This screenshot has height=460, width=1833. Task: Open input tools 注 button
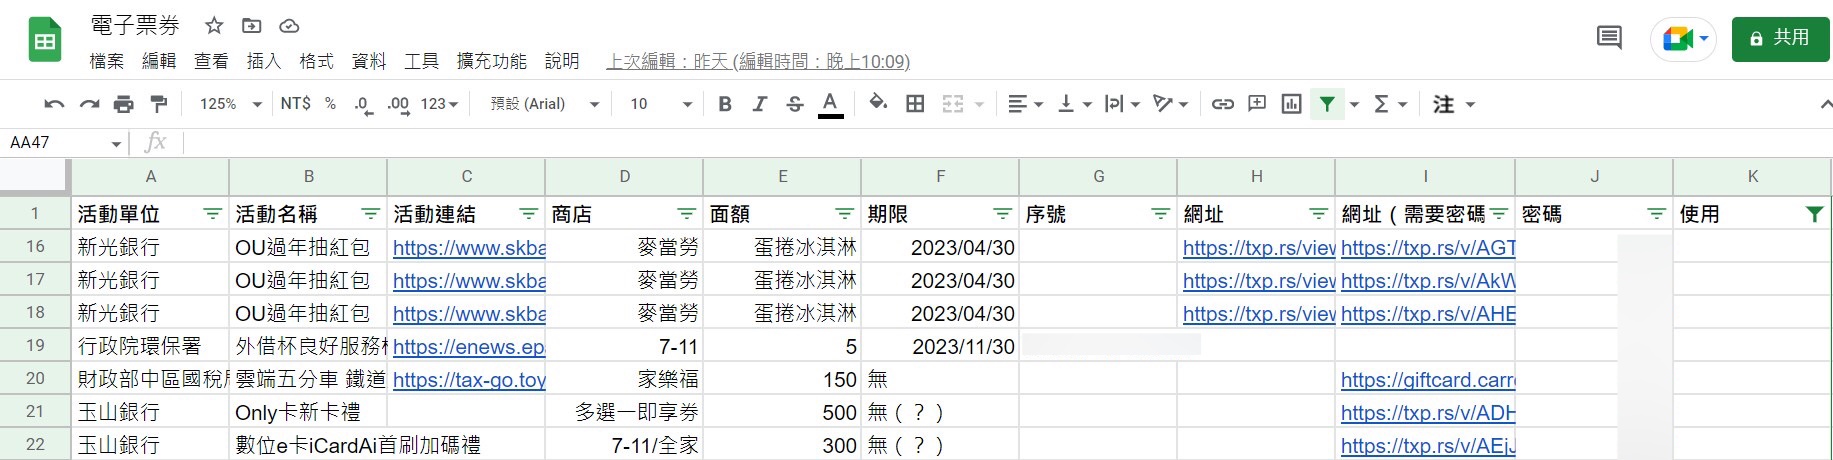click(x=1444, y=104)
